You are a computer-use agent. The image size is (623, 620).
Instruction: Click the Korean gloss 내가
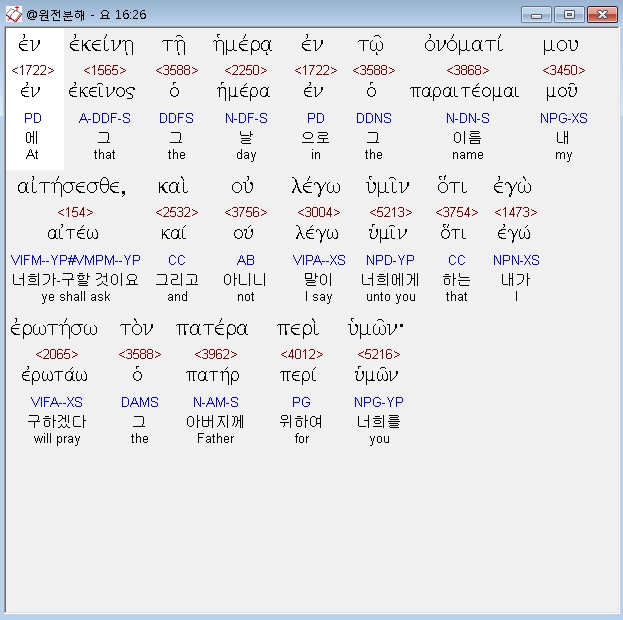click(515, 279)
